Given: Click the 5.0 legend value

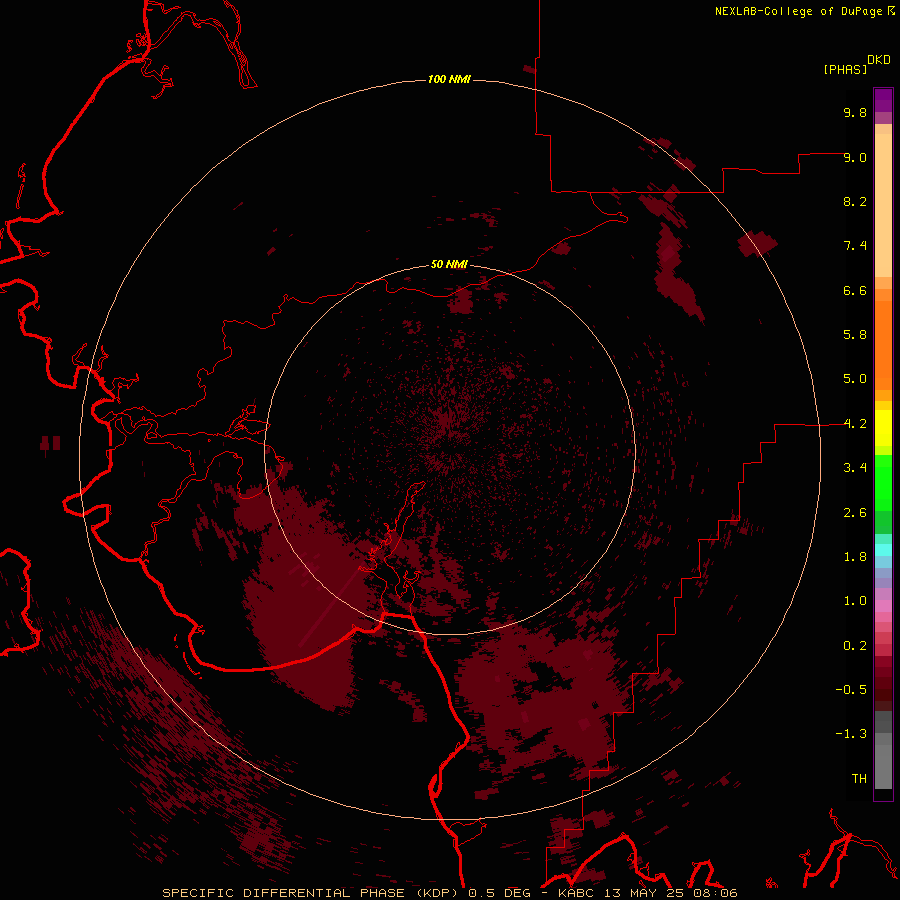Looking at the screenshot, I should point(855,379).
